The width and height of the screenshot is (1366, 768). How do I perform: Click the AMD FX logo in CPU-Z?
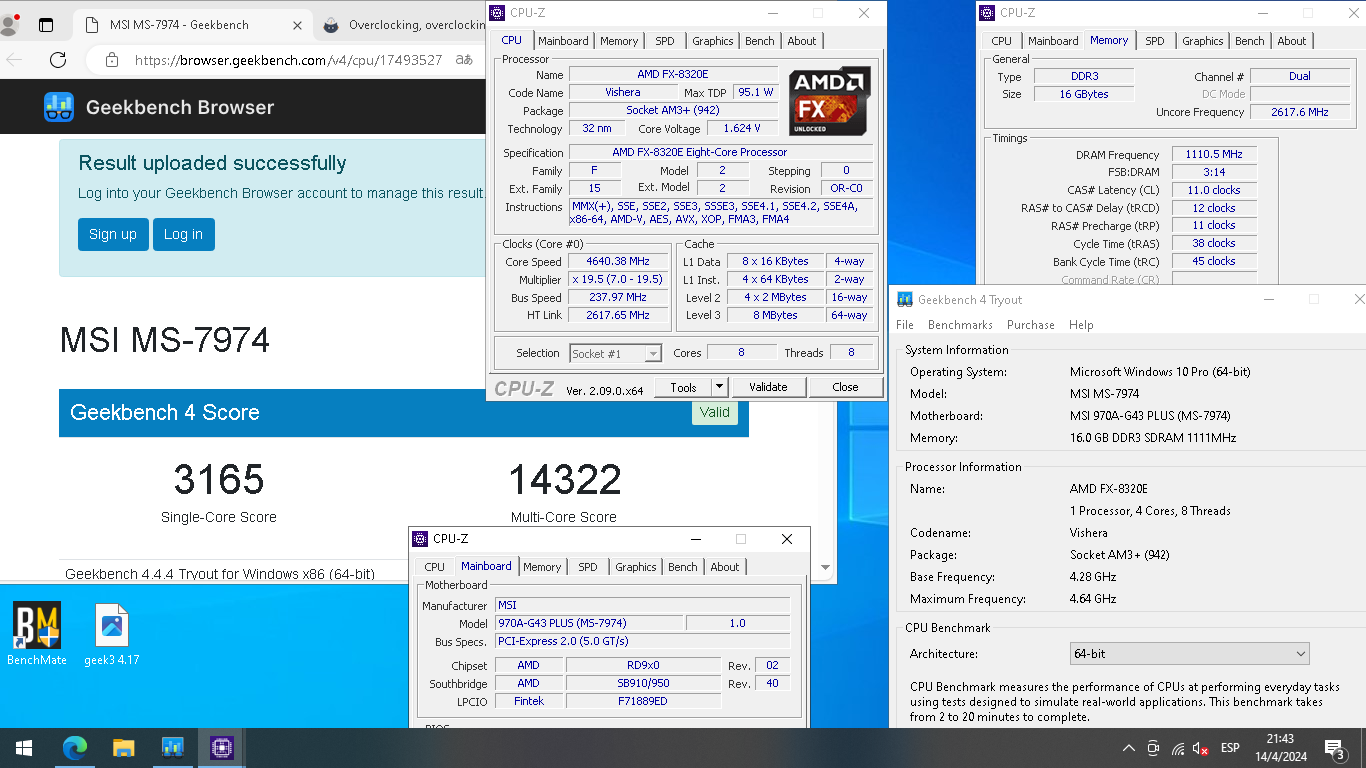click(x=829, y=102)
